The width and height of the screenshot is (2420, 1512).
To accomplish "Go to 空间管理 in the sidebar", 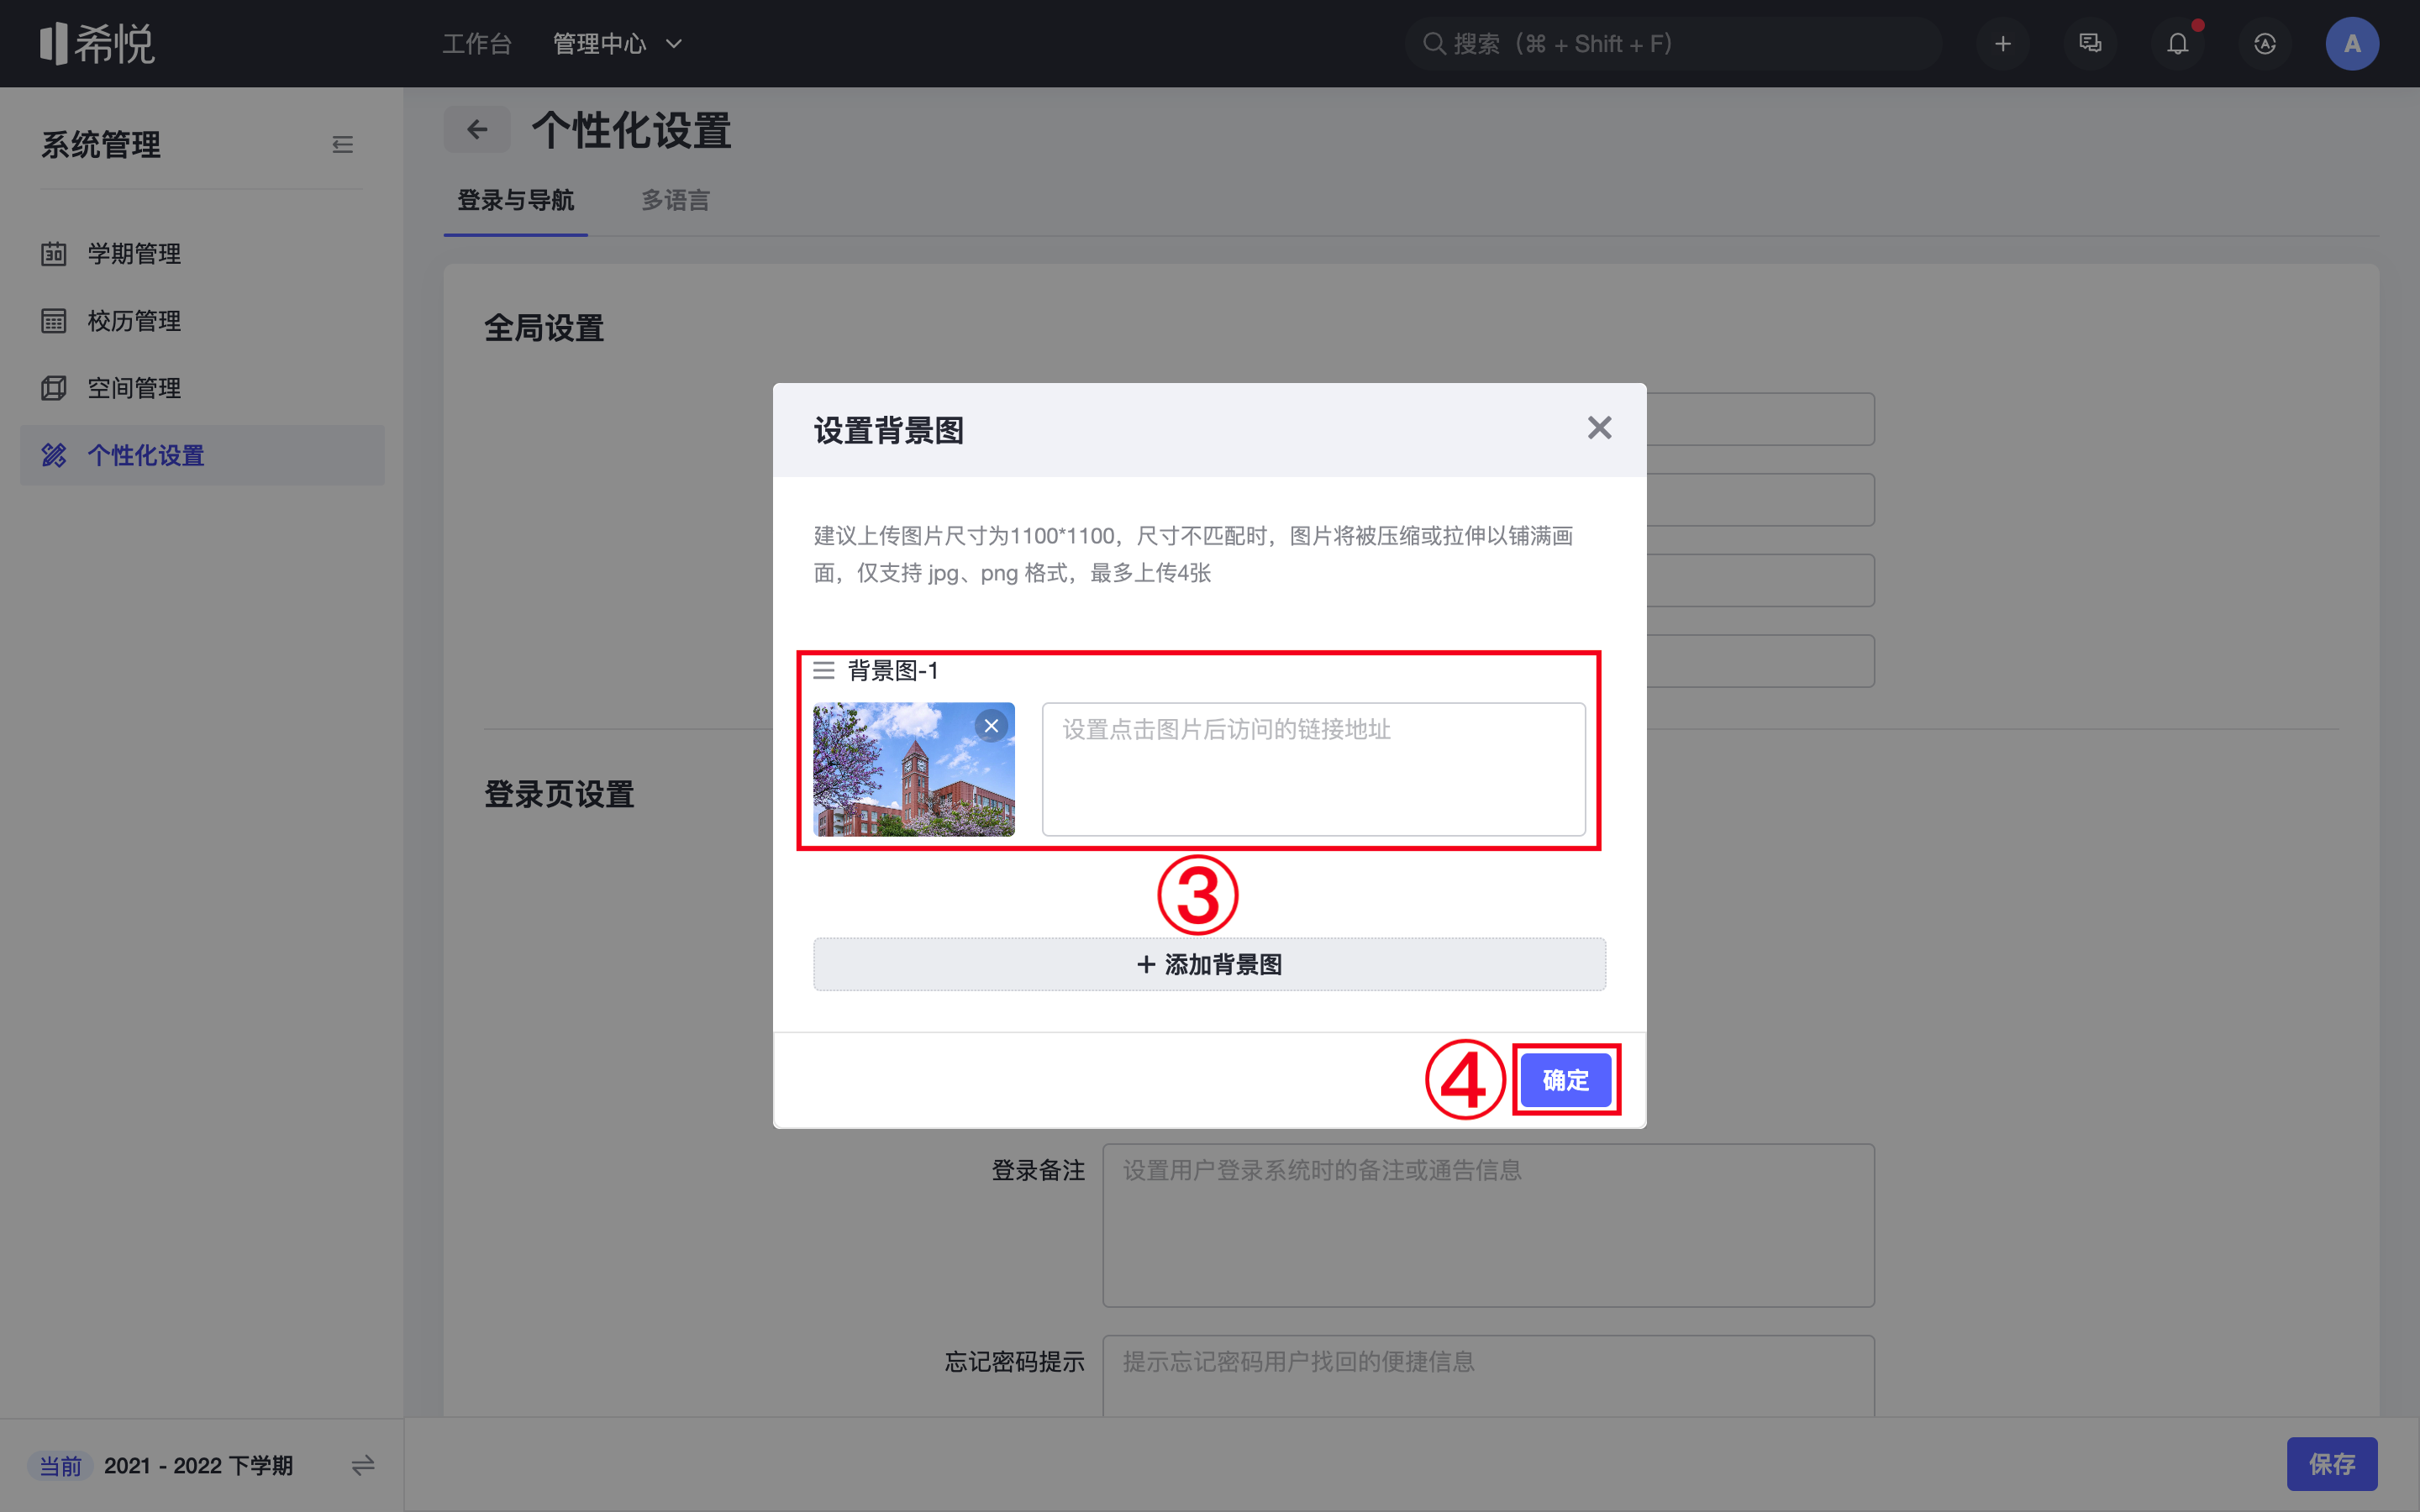I will (x=134, y=388).
